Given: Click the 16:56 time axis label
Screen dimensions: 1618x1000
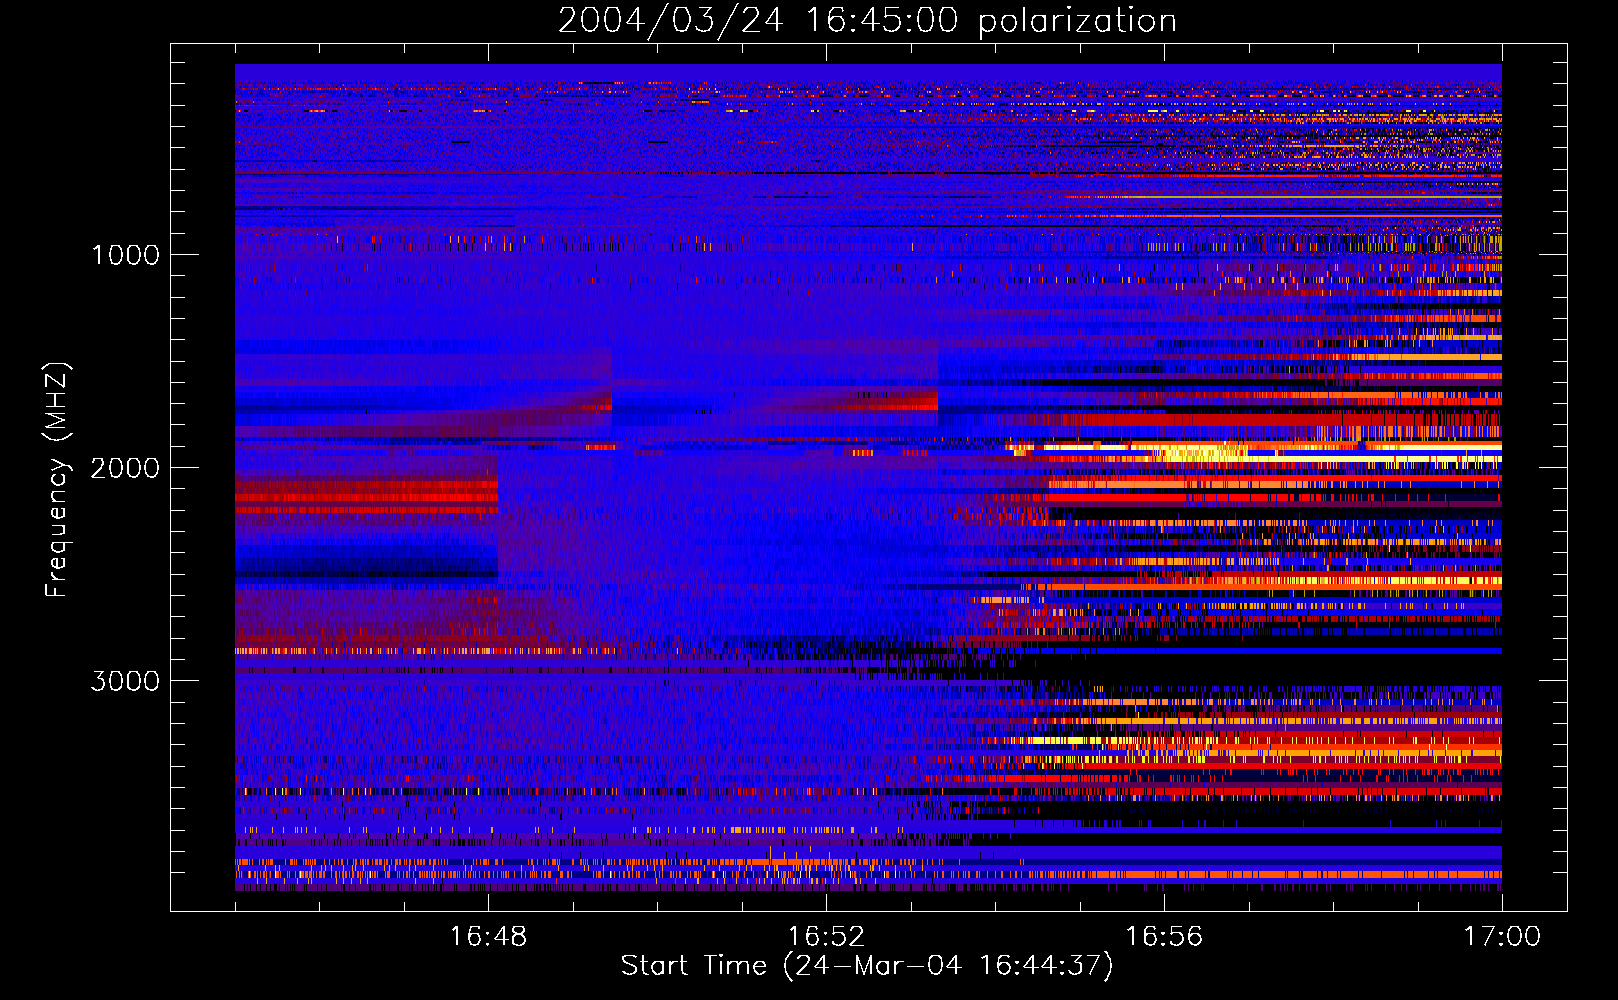Looking at the screenshot, I should (x=1164, y=936).
